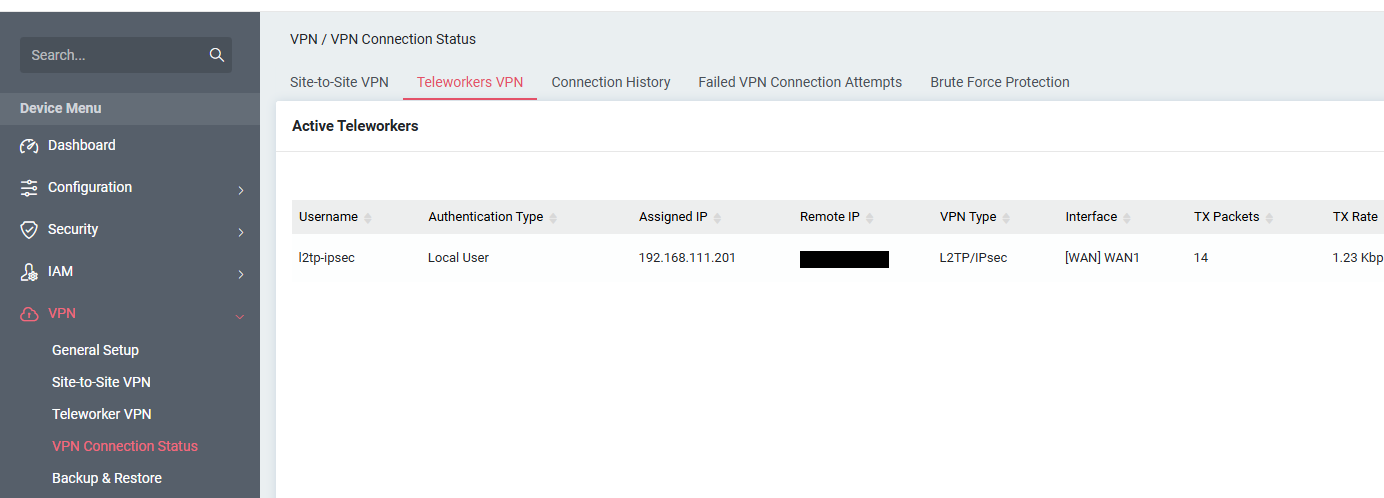Click the Security shield icon
This screenshot has width=1384, height=498.
click(x=29, y=230)
